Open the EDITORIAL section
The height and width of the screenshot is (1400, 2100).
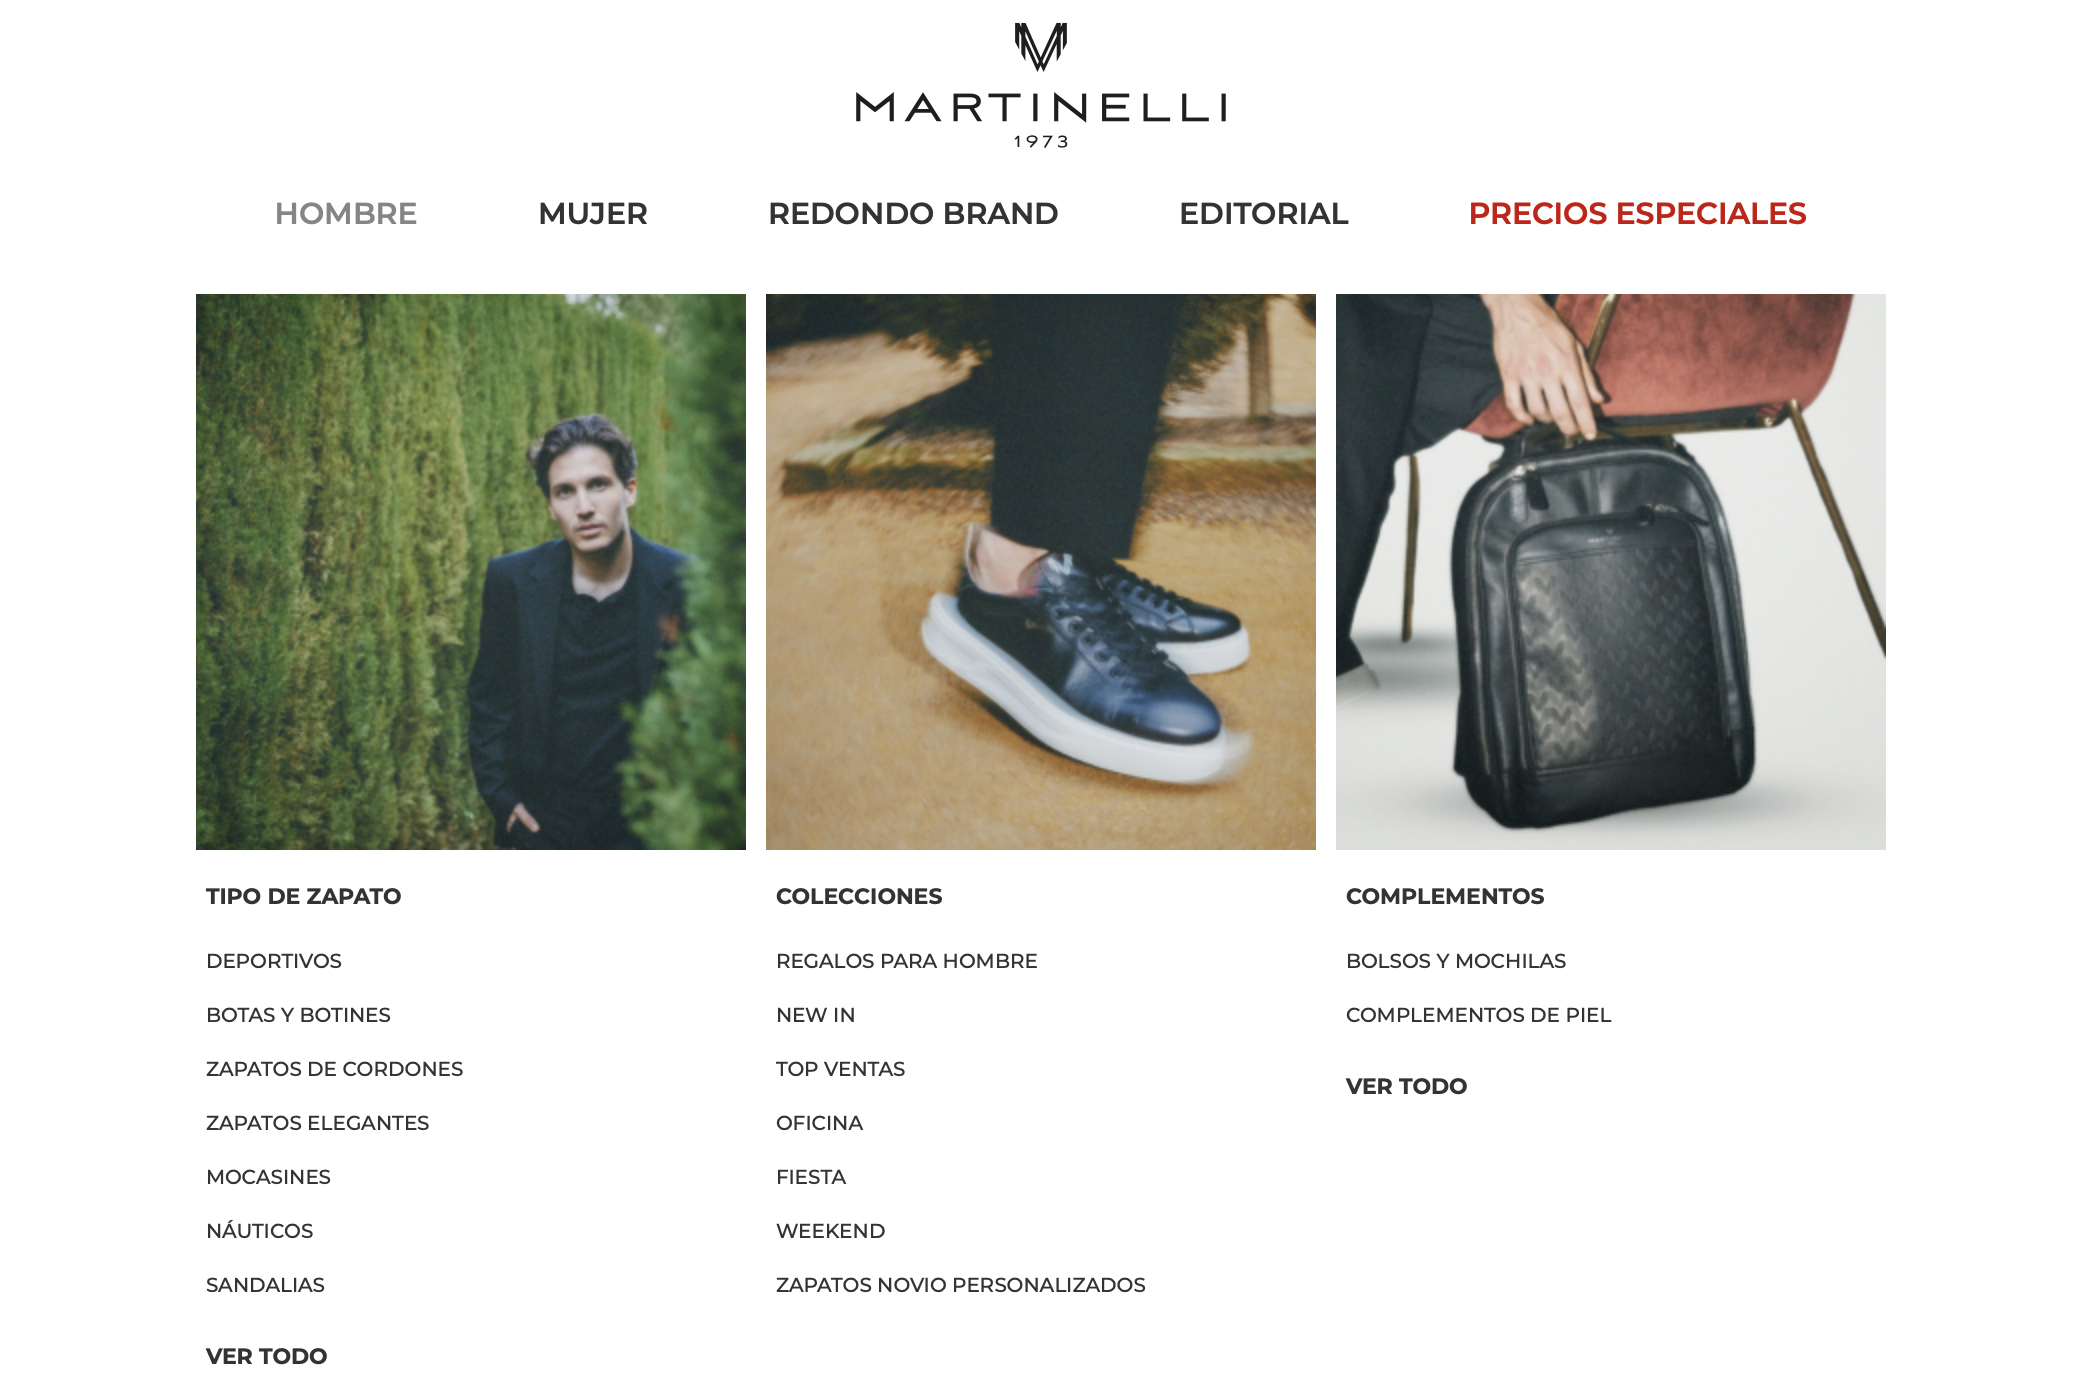click(1264, 213)
